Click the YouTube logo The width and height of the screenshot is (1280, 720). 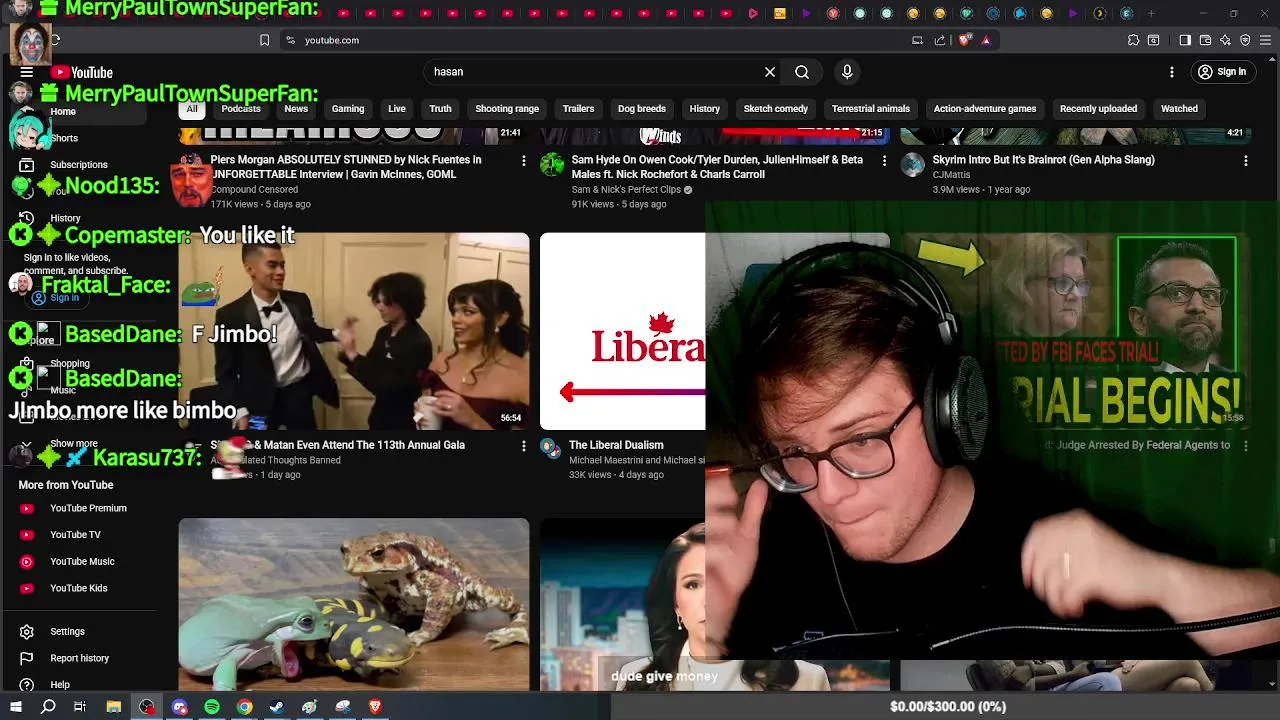(82, 72)
